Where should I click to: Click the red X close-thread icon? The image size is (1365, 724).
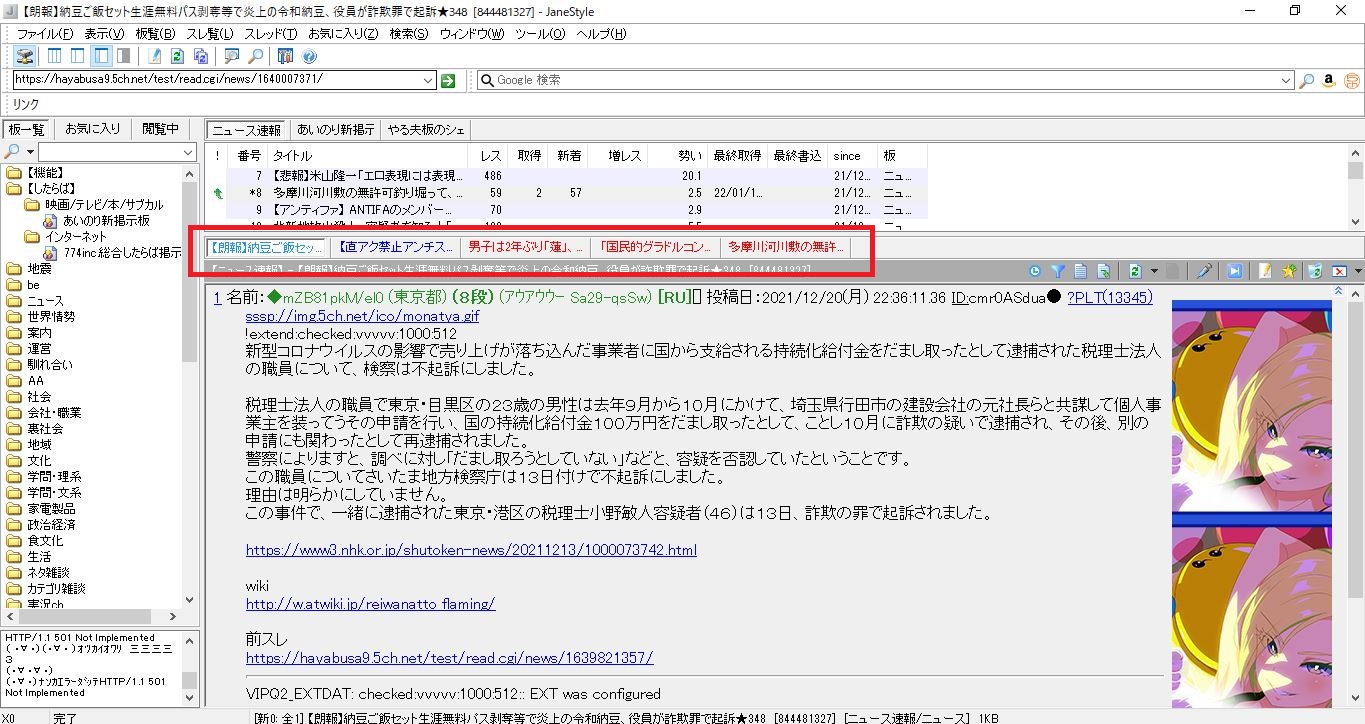[1339, 271]
